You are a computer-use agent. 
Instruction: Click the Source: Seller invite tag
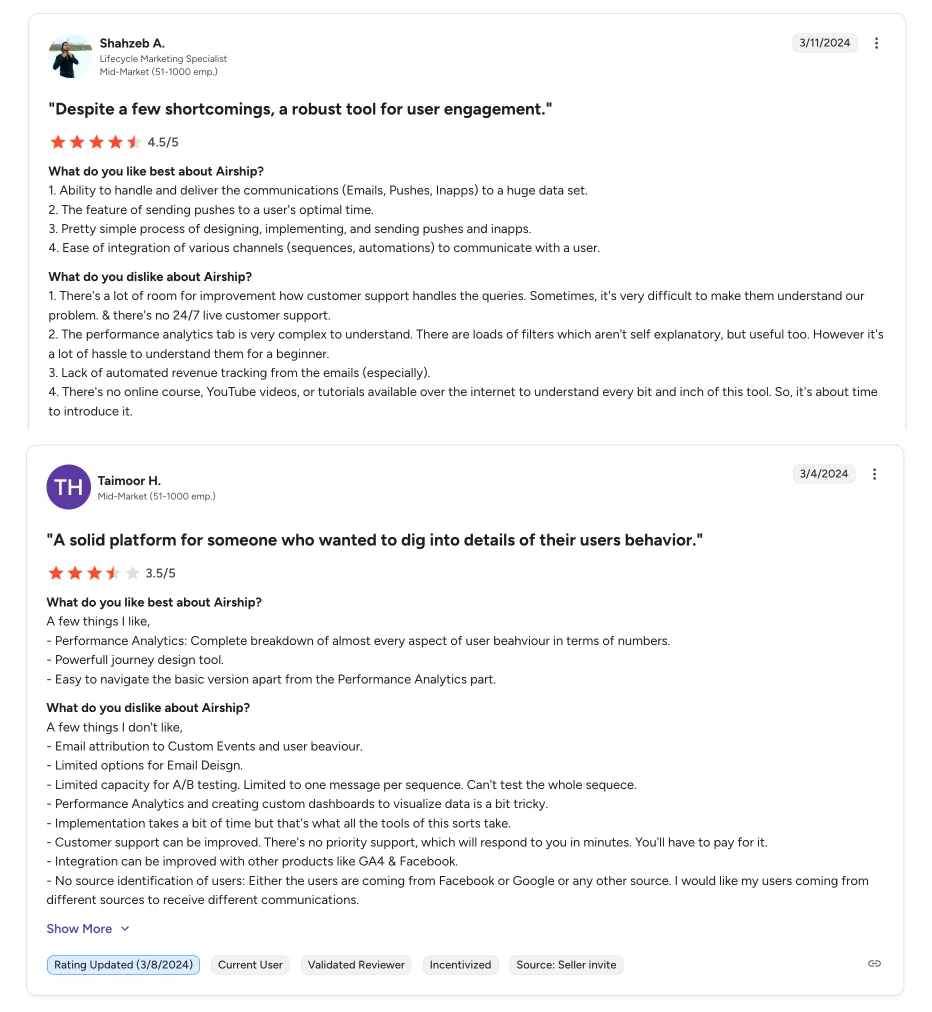(566, 964)
